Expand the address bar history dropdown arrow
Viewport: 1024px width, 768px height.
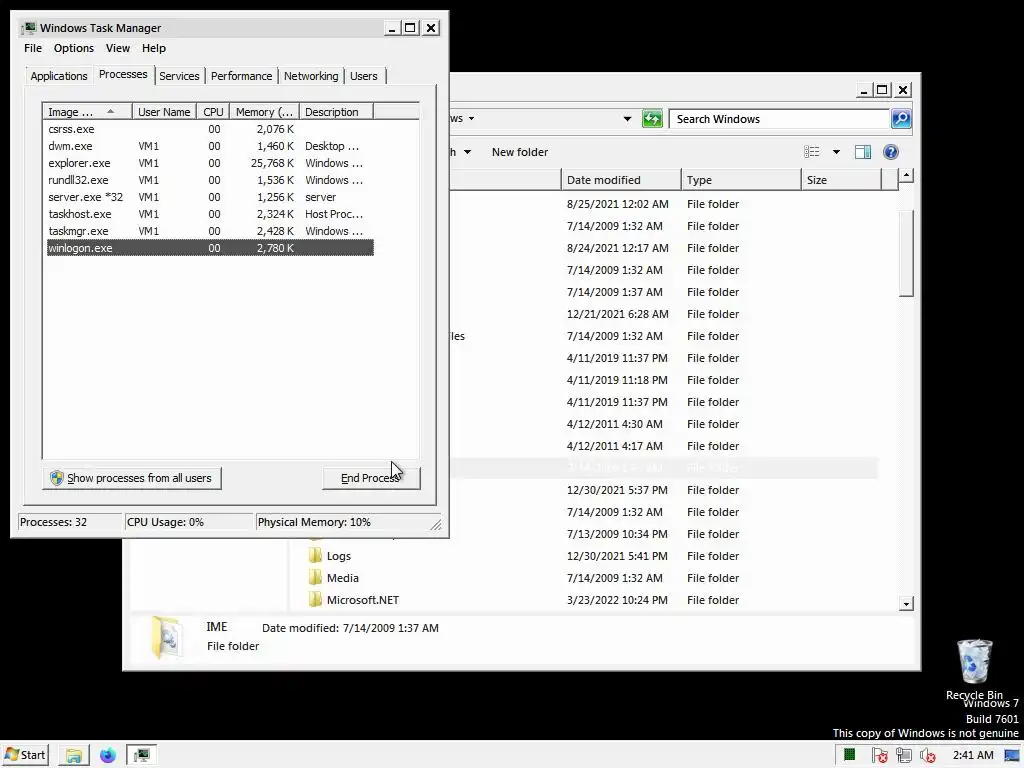click(627, 119)
